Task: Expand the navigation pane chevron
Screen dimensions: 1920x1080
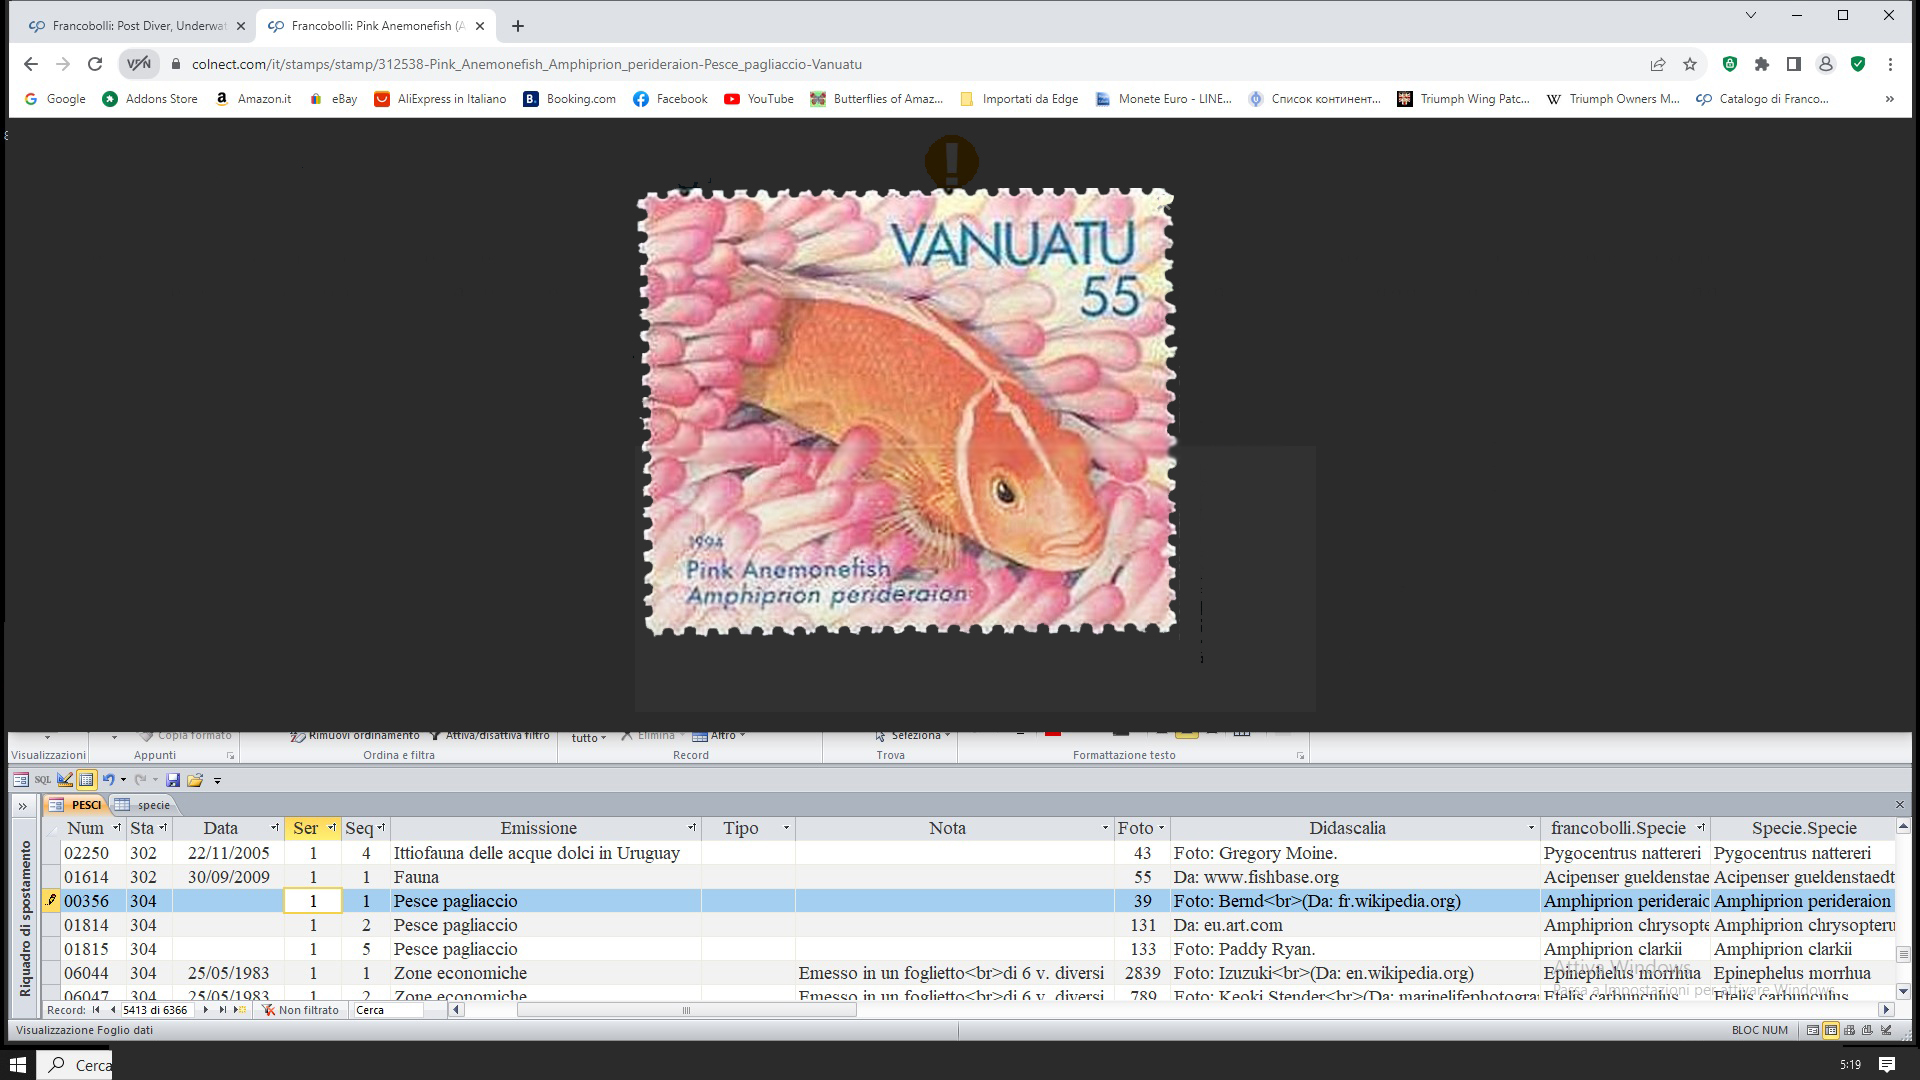Action: (x=22, y=806)
